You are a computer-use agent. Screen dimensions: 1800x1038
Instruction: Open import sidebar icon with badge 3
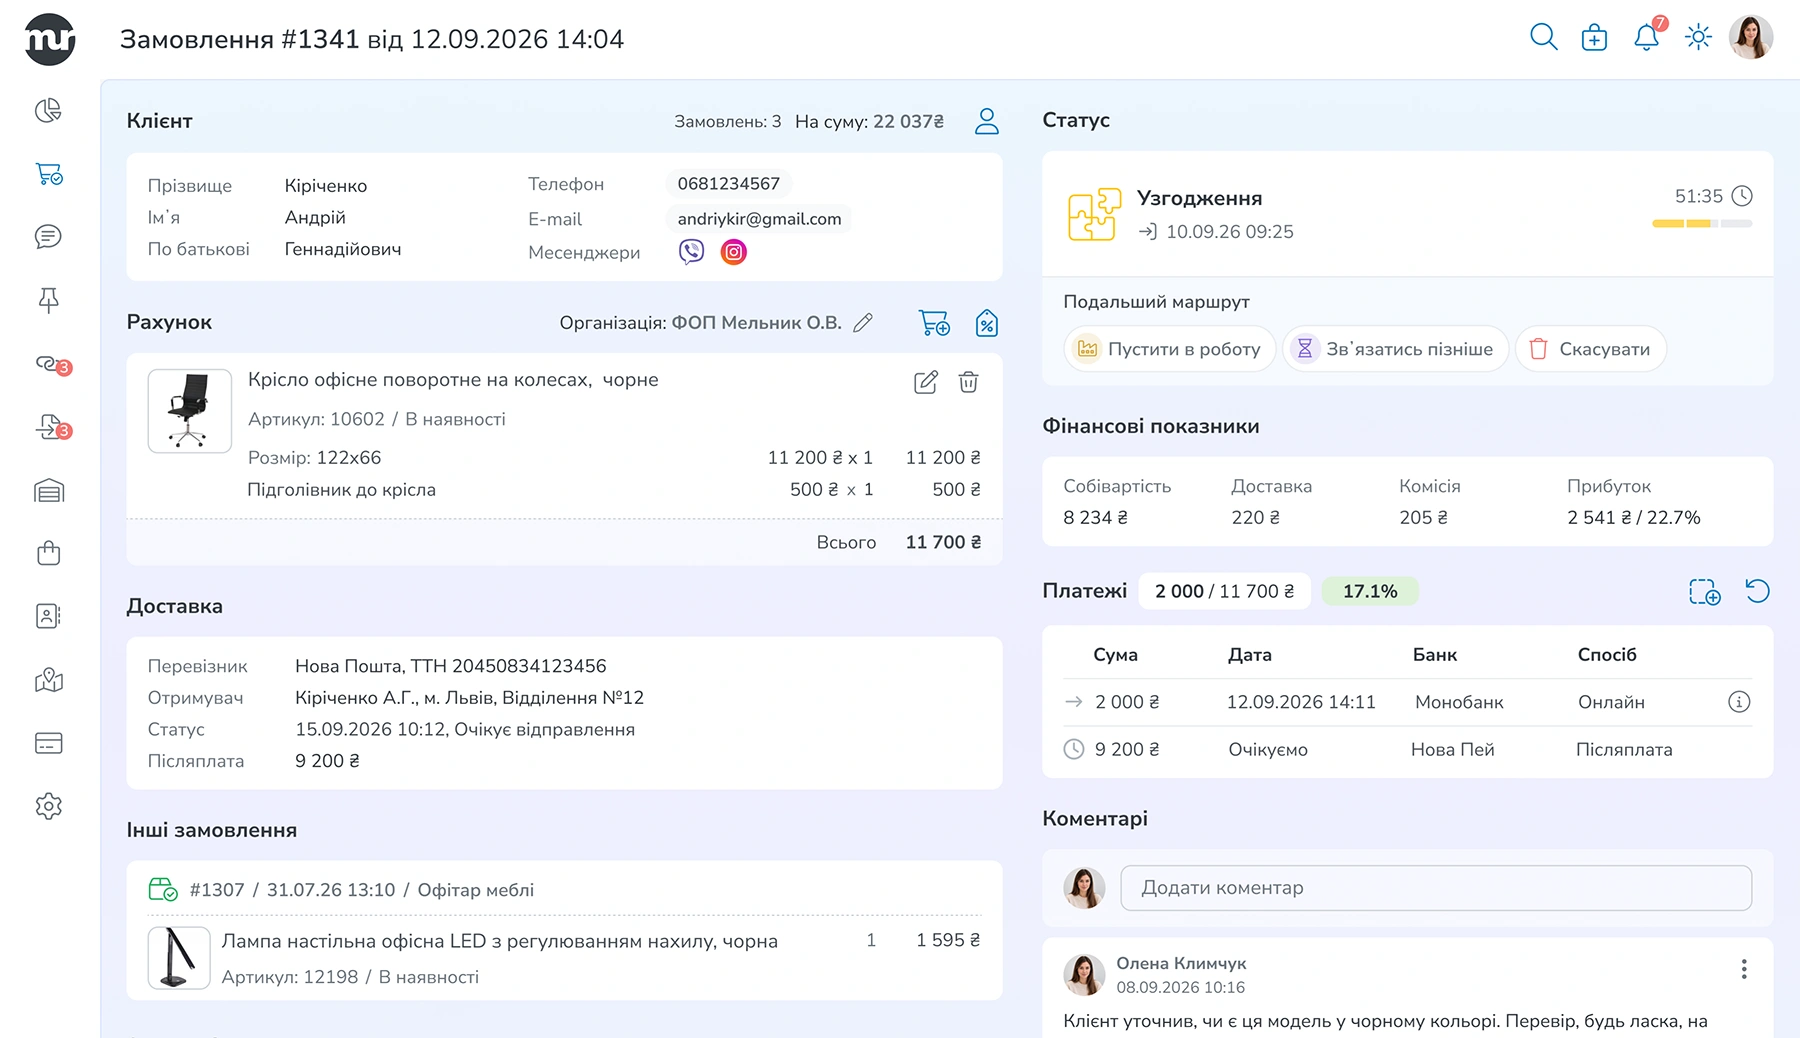[x=51, y=427]
